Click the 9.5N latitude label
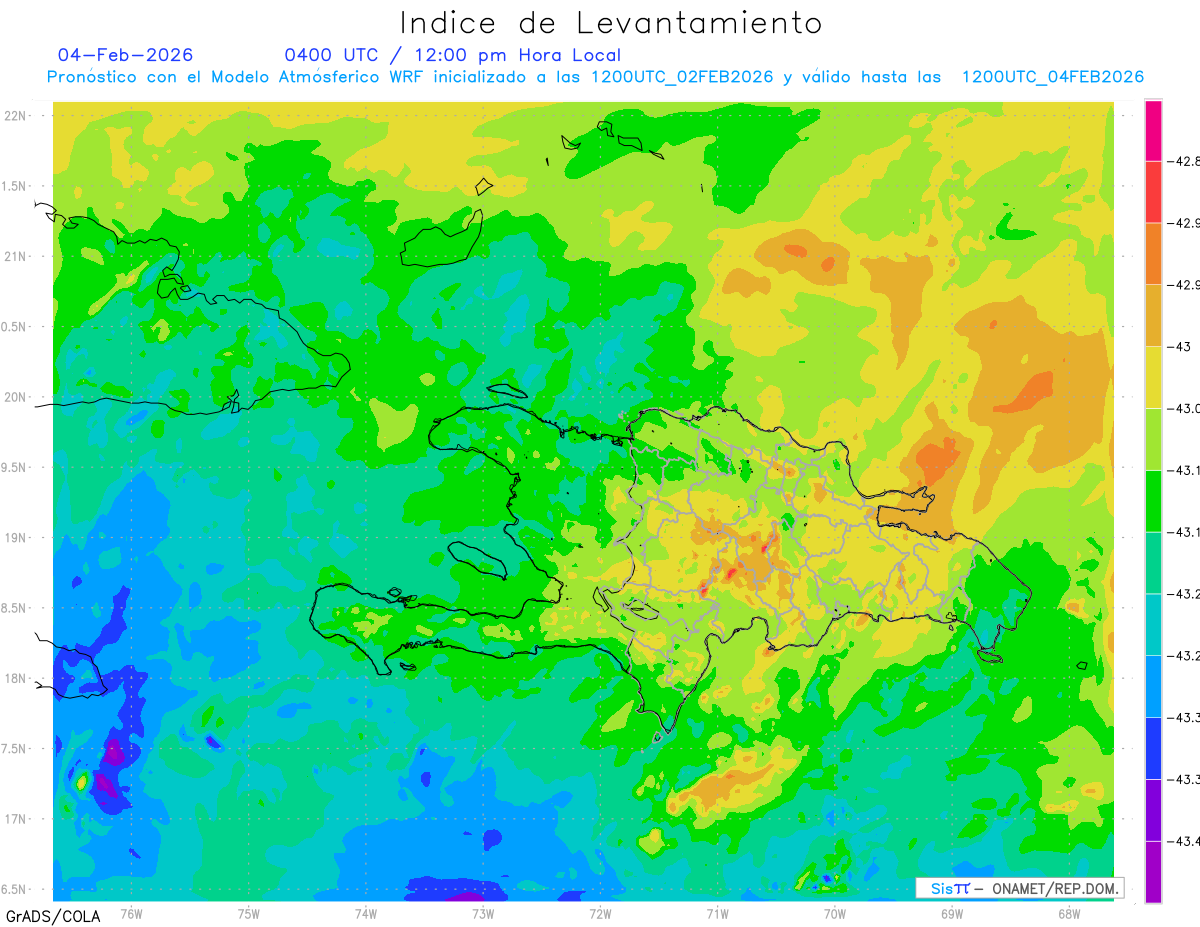The height and width of the screenshot is (927, 1200). 15,467
